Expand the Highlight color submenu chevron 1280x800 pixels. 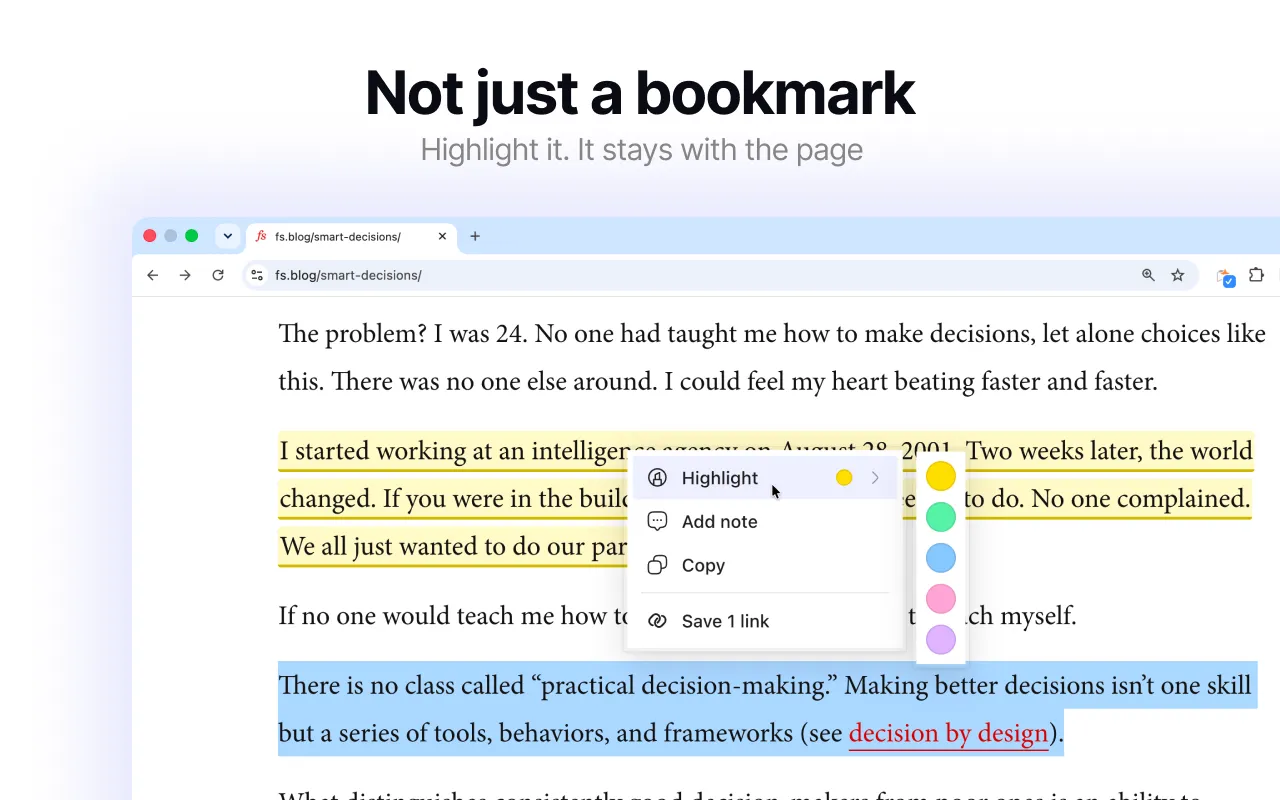coord(875,478)
